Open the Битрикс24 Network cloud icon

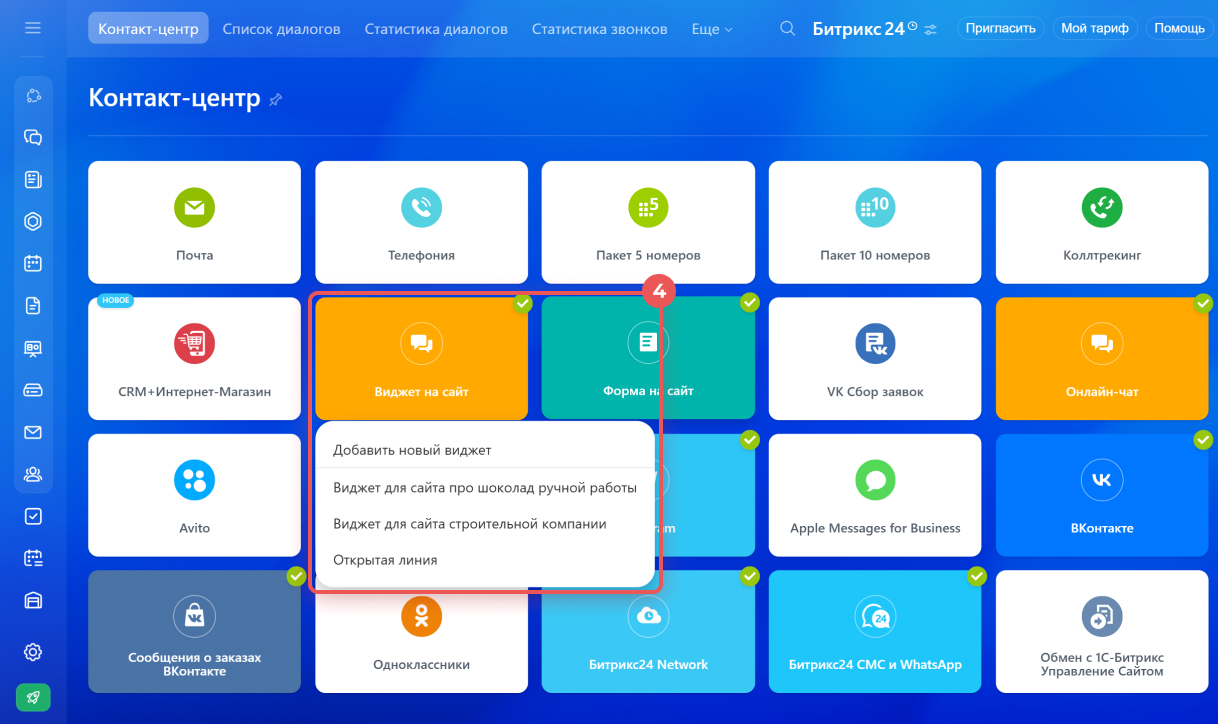coord(648,616)
